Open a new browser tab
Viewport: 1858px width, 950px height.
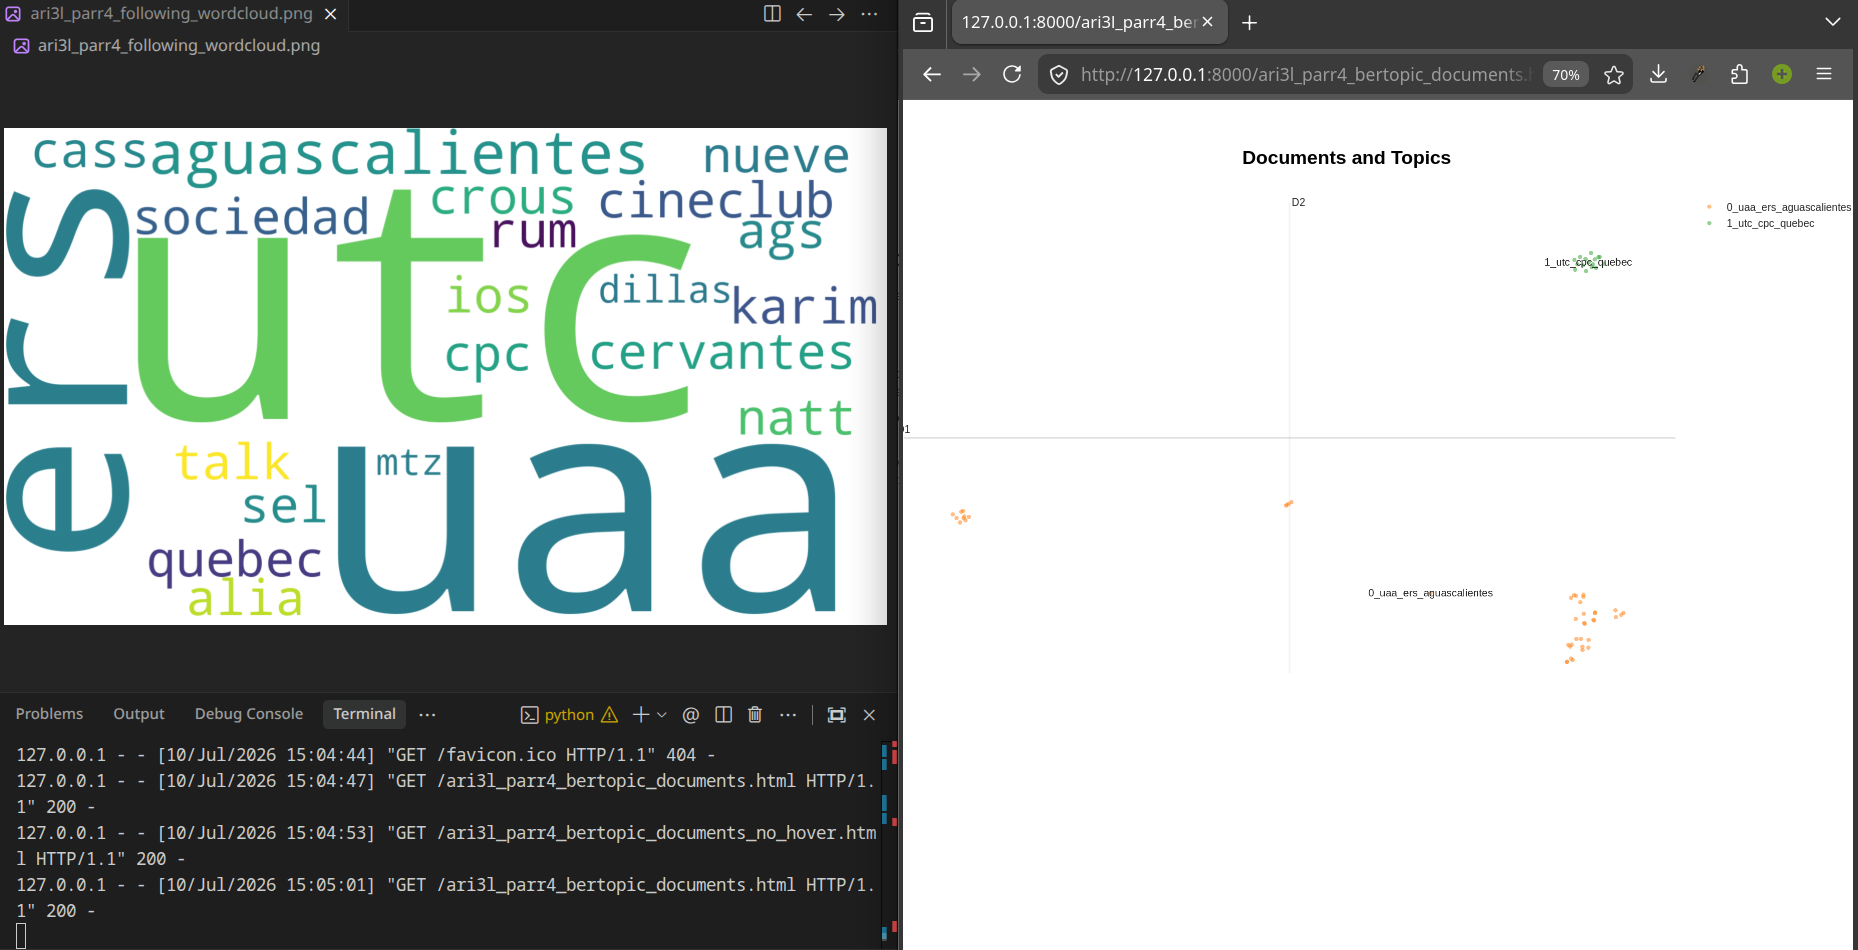[1249, 22]
